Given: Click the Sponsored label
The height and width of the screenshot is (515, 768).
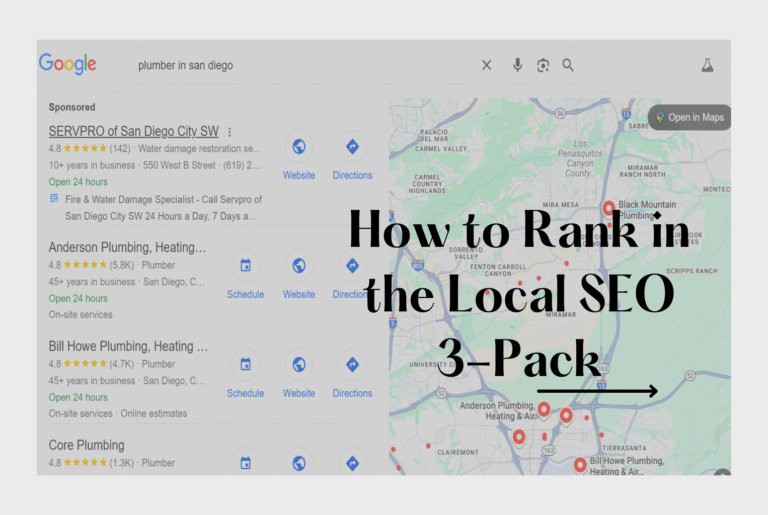Looking at the screenshot, I should [72, 107].
